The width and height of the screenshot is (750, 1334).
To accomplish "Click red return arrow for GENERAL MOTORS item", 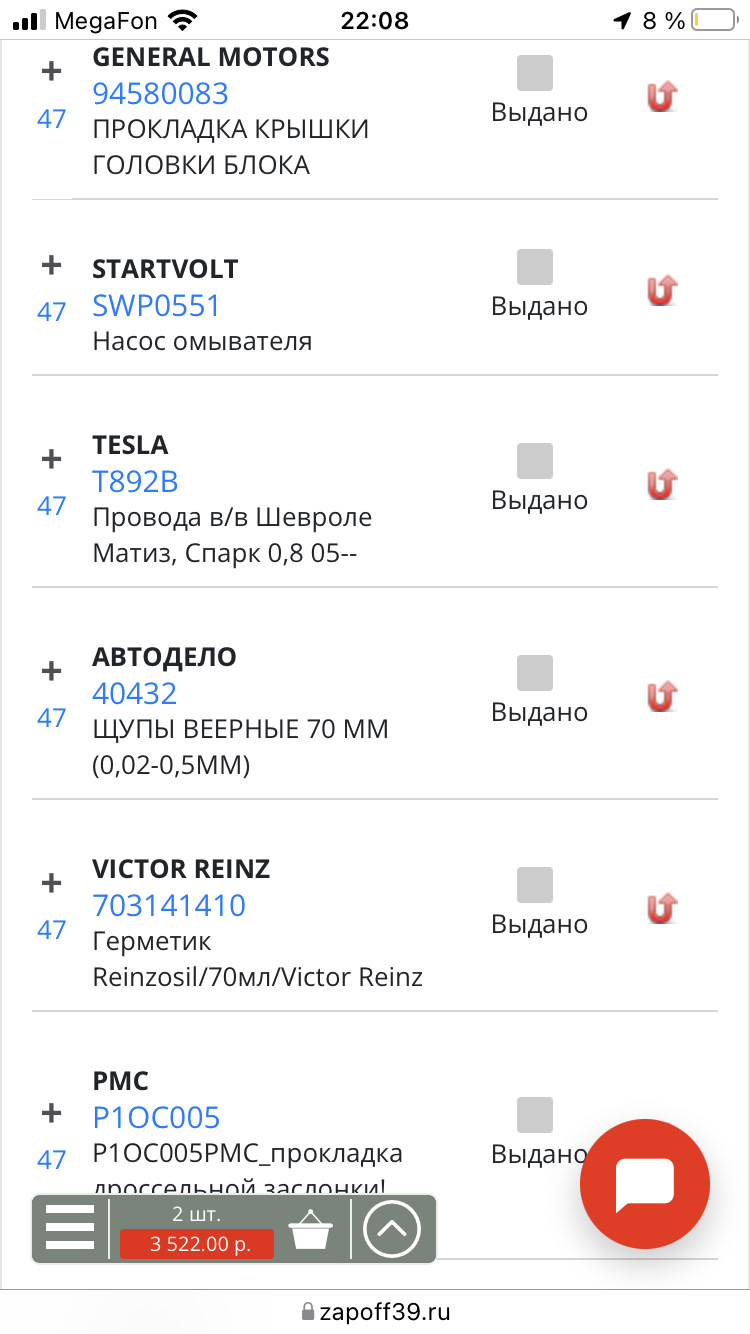I will coord(661,96).
